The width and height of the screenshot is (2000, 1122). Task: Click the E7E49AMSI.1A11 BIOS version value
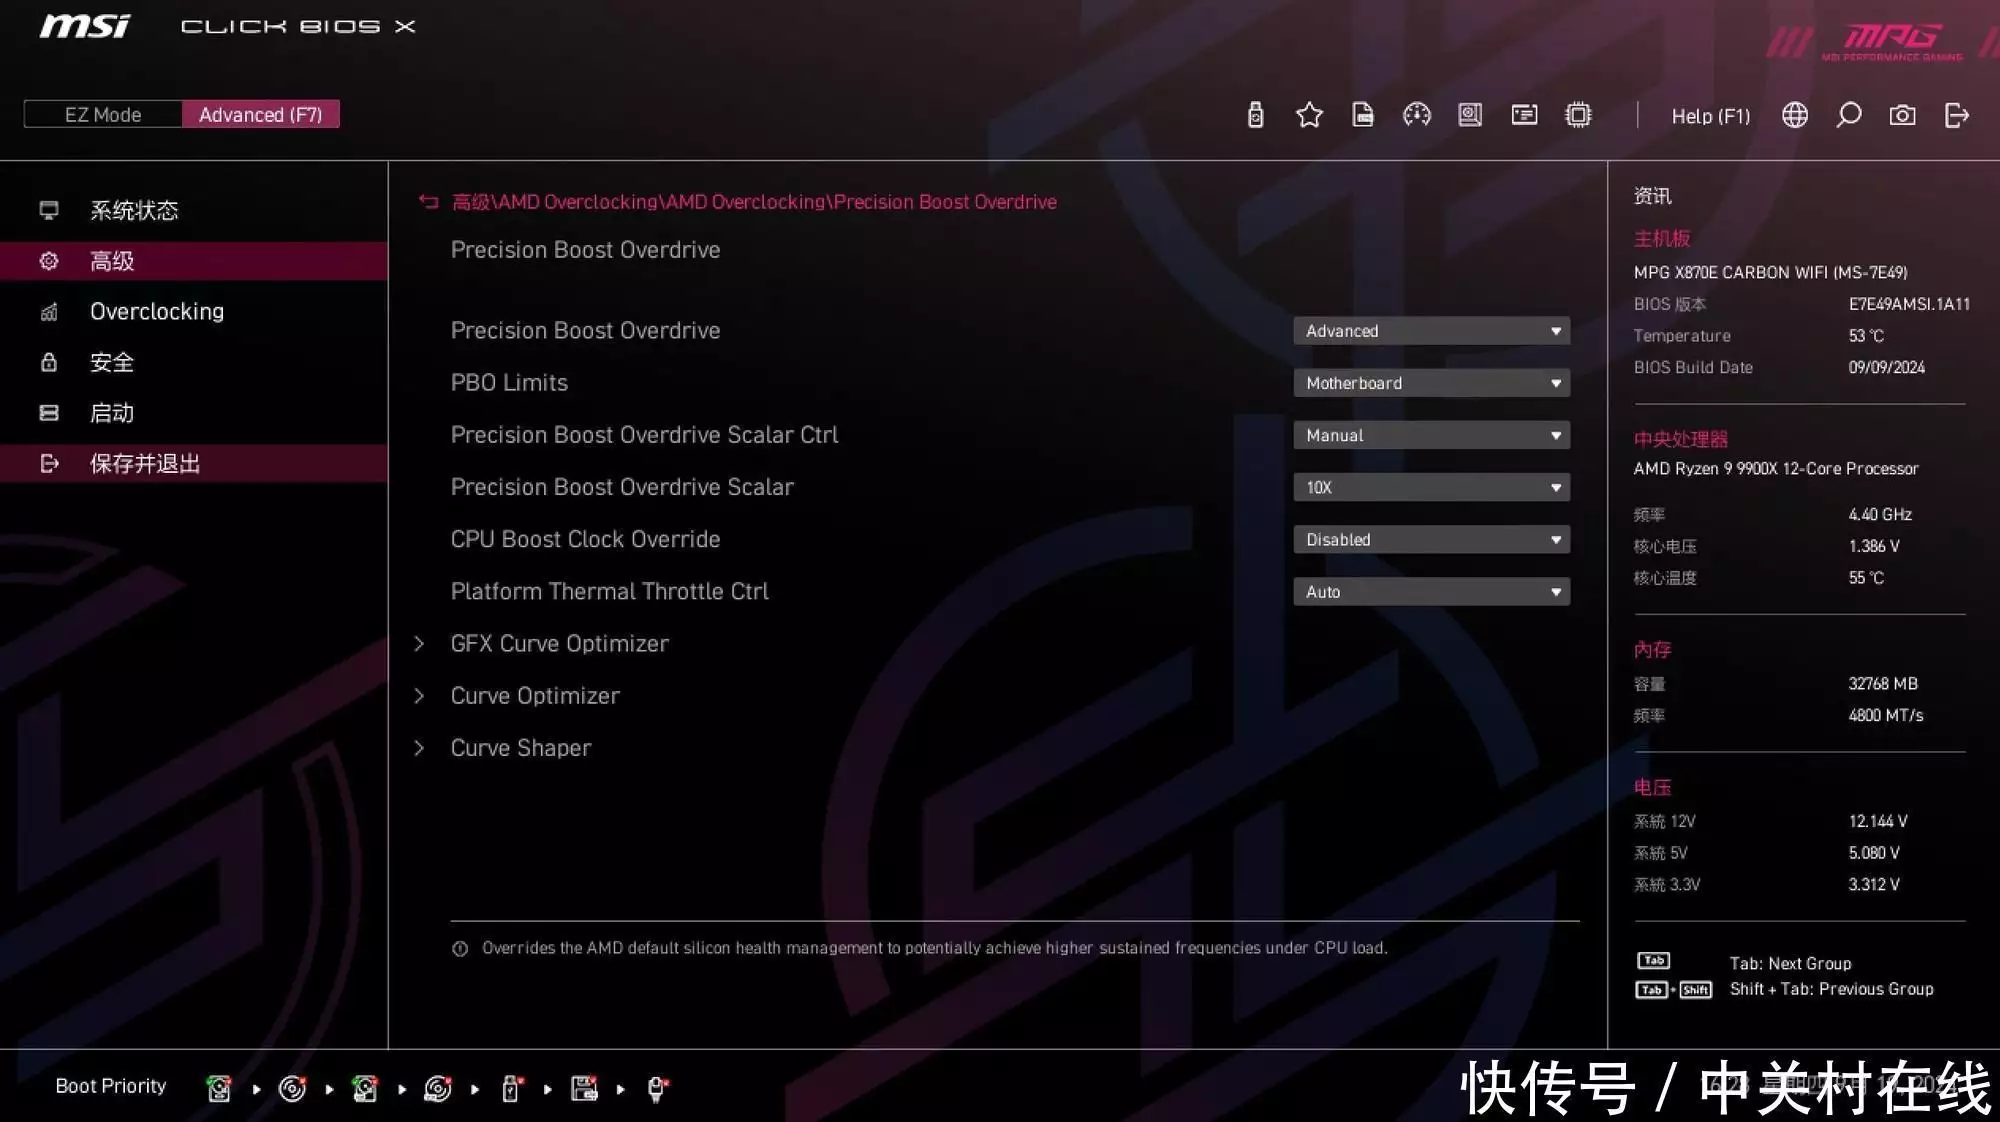click(x=1909, y=304)
